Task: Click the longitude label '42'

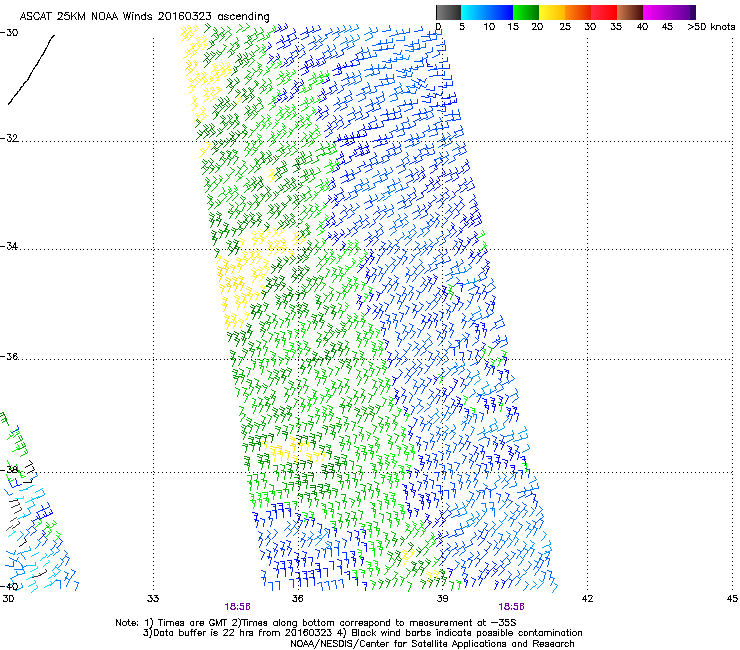Action: tap(587, 599)
